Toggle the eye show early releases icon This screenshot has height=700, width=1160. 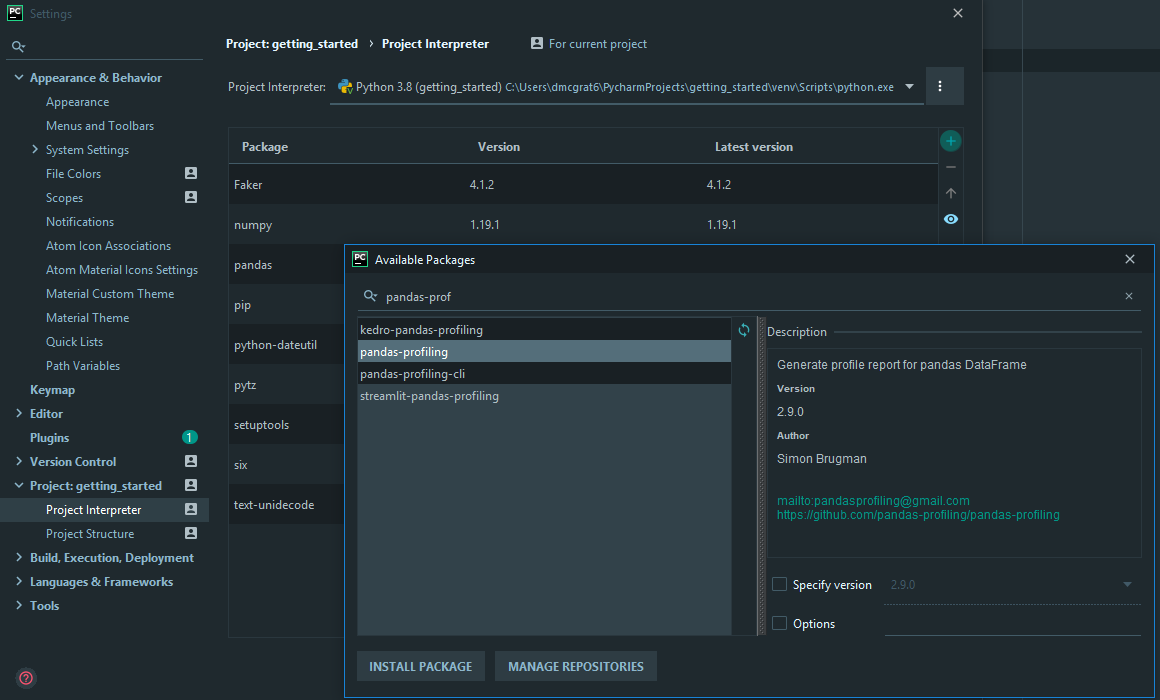click(x=950, y=219)
